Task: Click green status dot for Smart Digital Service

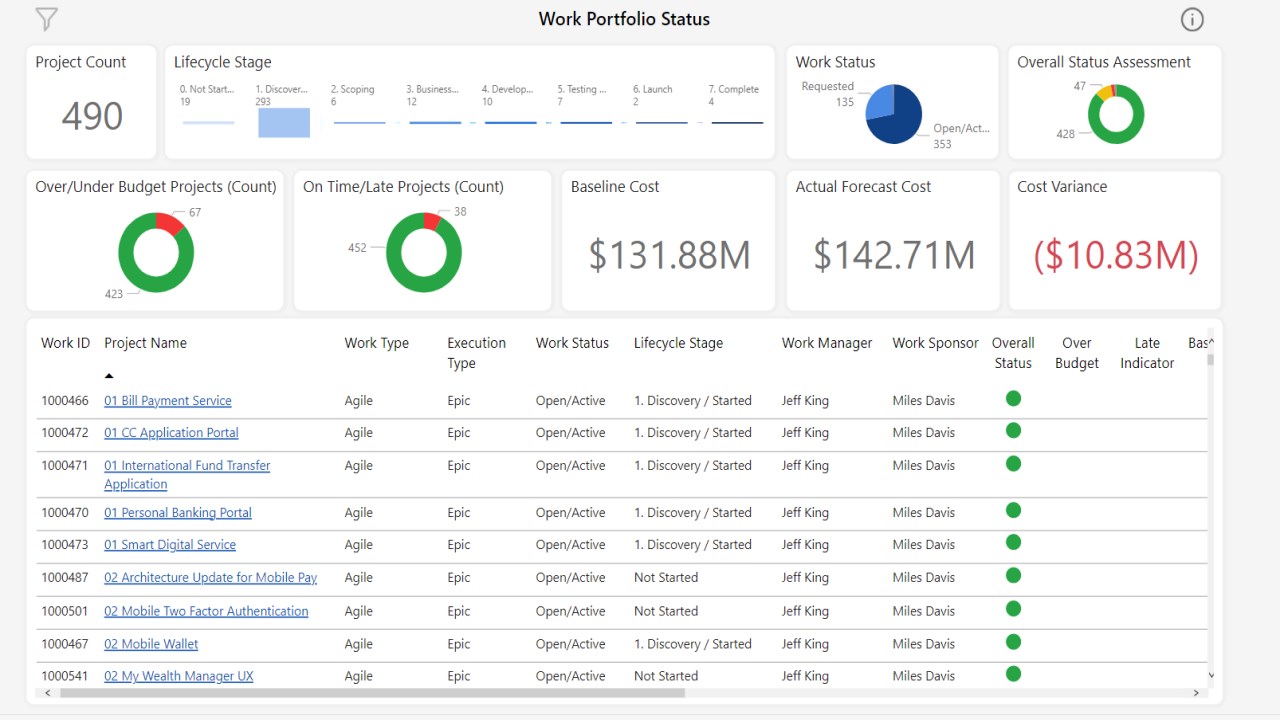Action: tap(1013, 542)
